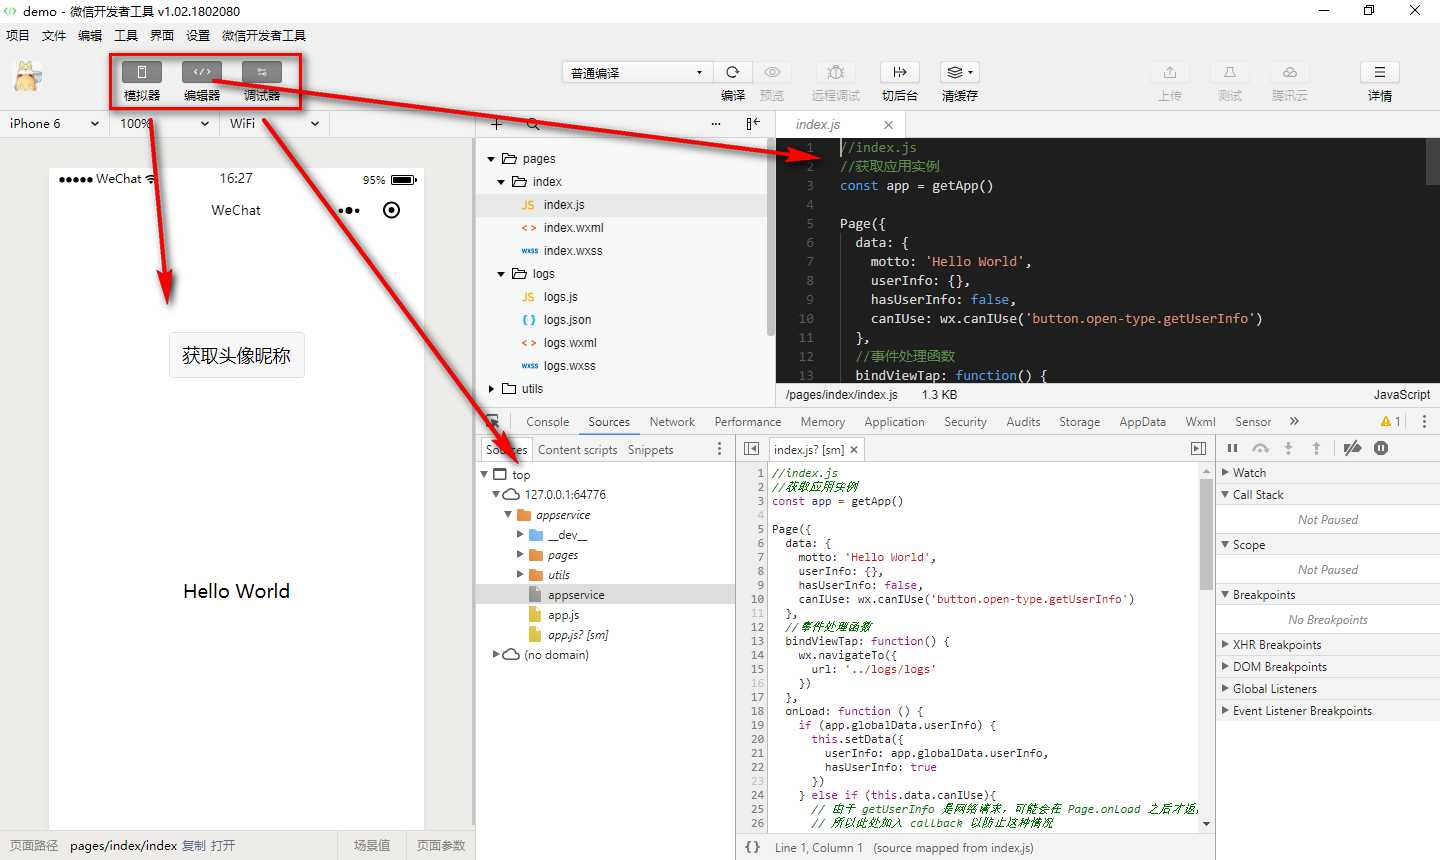
Task: Switch to the AppData tab
Action: coord(1142,422)
